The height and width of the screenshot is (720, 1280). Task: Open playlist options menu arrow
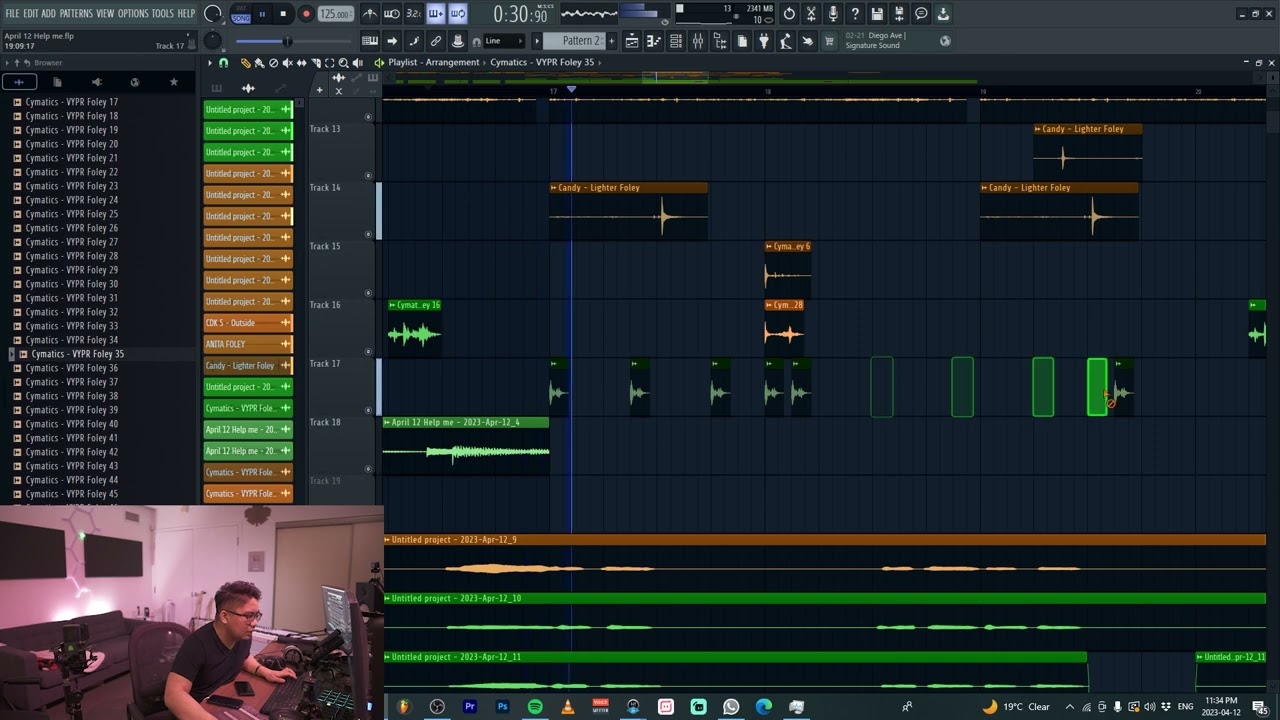click(x=210, y=63)
